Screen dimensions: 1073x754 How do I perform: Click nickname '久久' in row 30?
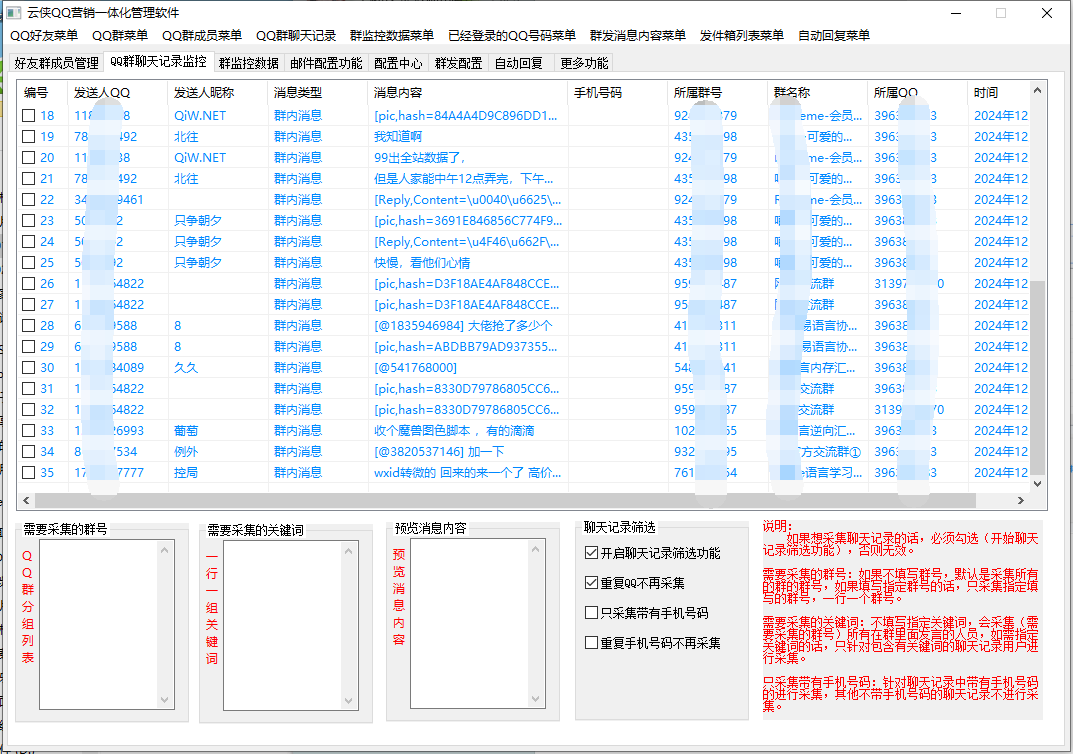click(x=186, y=368)
